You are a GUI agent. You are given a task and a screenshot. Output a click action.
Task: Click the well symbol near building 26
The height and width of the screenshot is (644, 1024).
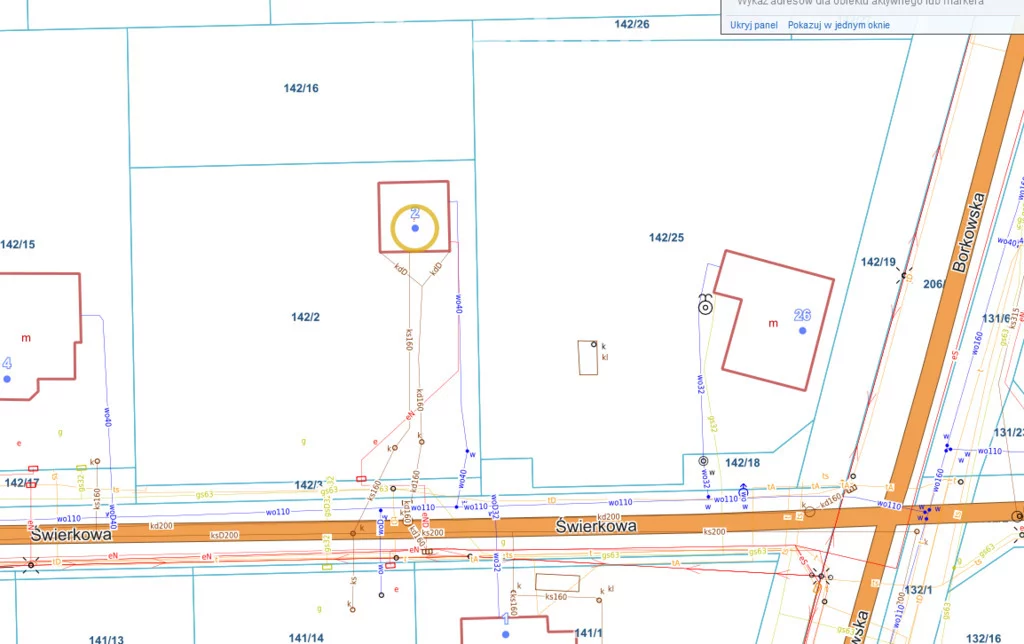click(x=705, y=305)
